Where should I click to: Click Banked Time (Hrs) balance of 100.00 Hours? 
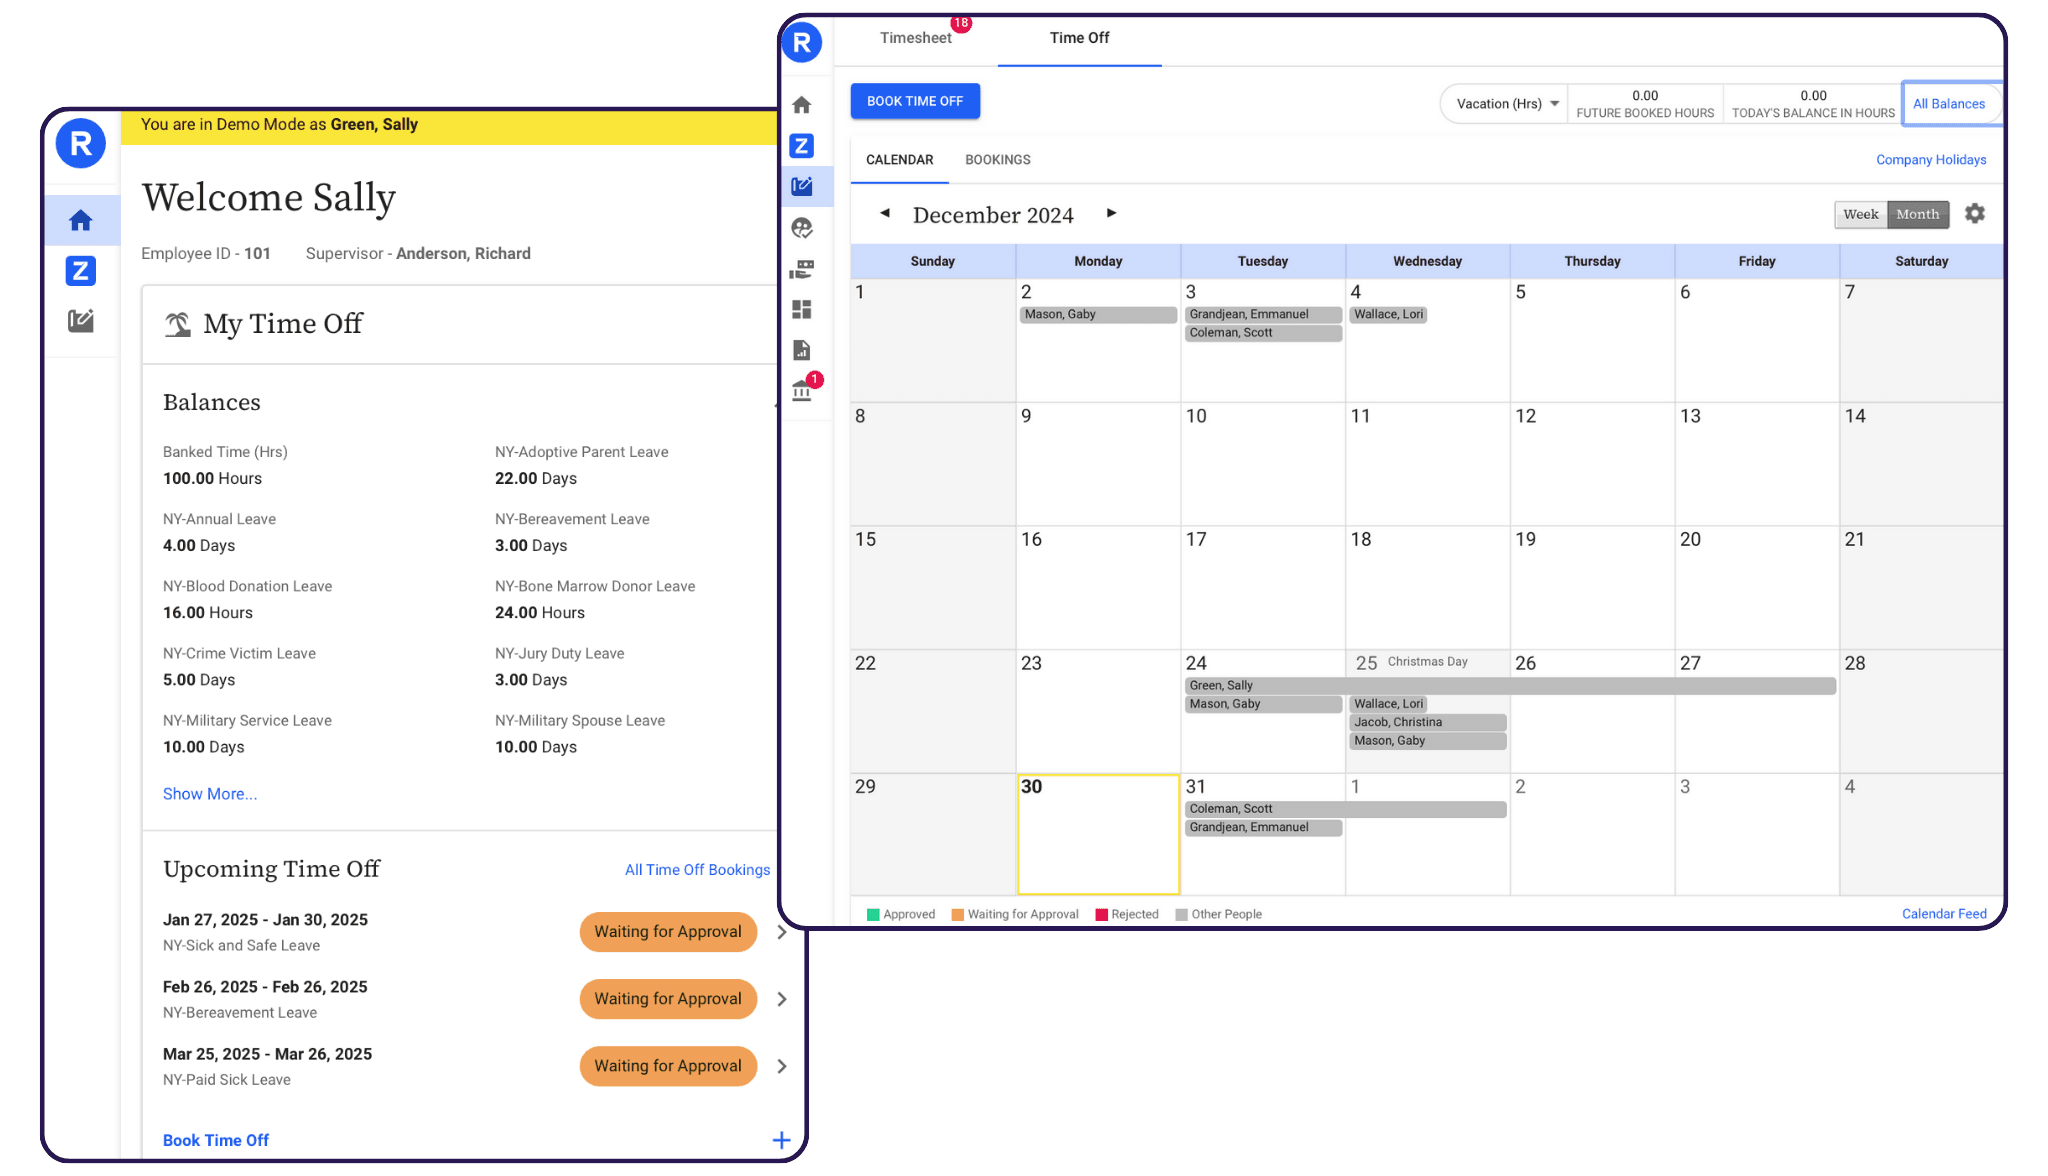(212, 479)
